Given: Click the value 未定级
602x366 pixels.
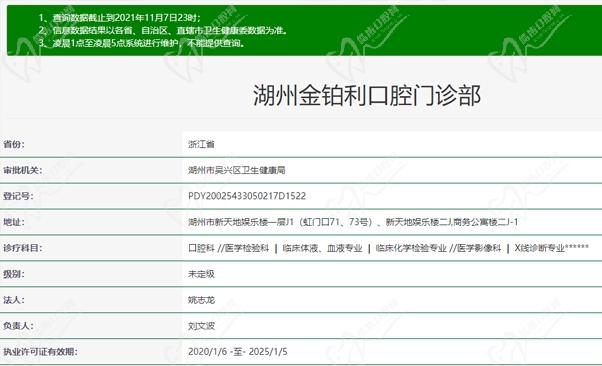Looking at the screenshot, I should [201, 274].
